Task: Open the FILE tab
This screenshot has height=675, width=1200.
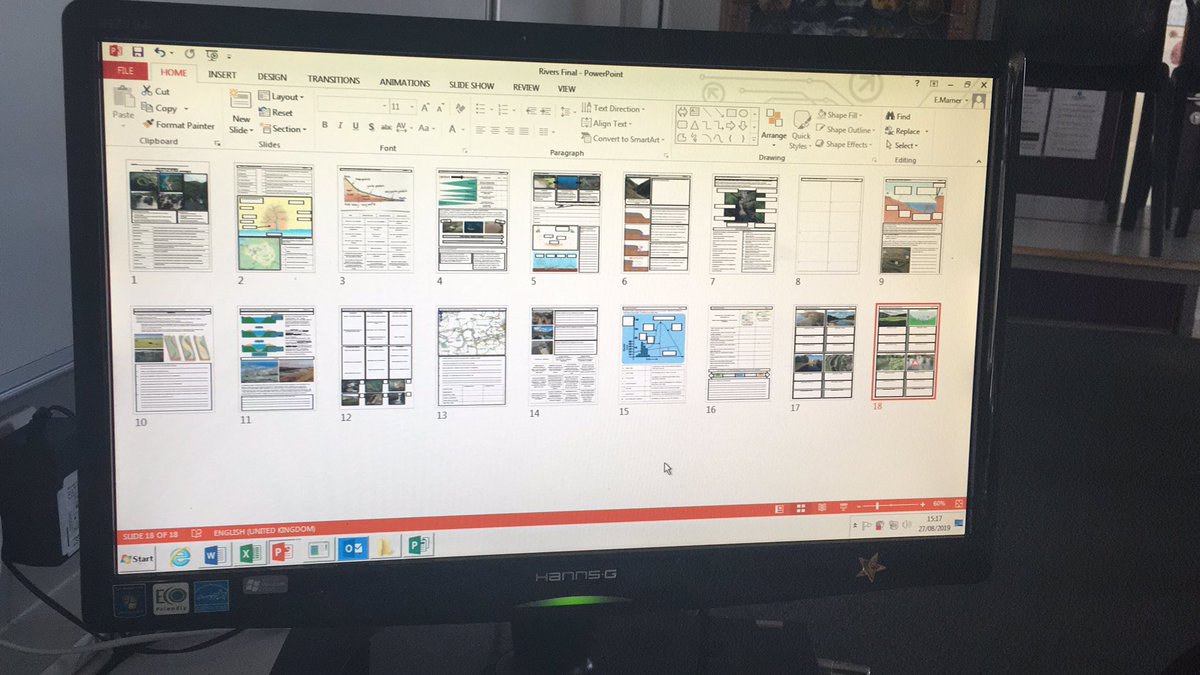Action: coord(125,71)
